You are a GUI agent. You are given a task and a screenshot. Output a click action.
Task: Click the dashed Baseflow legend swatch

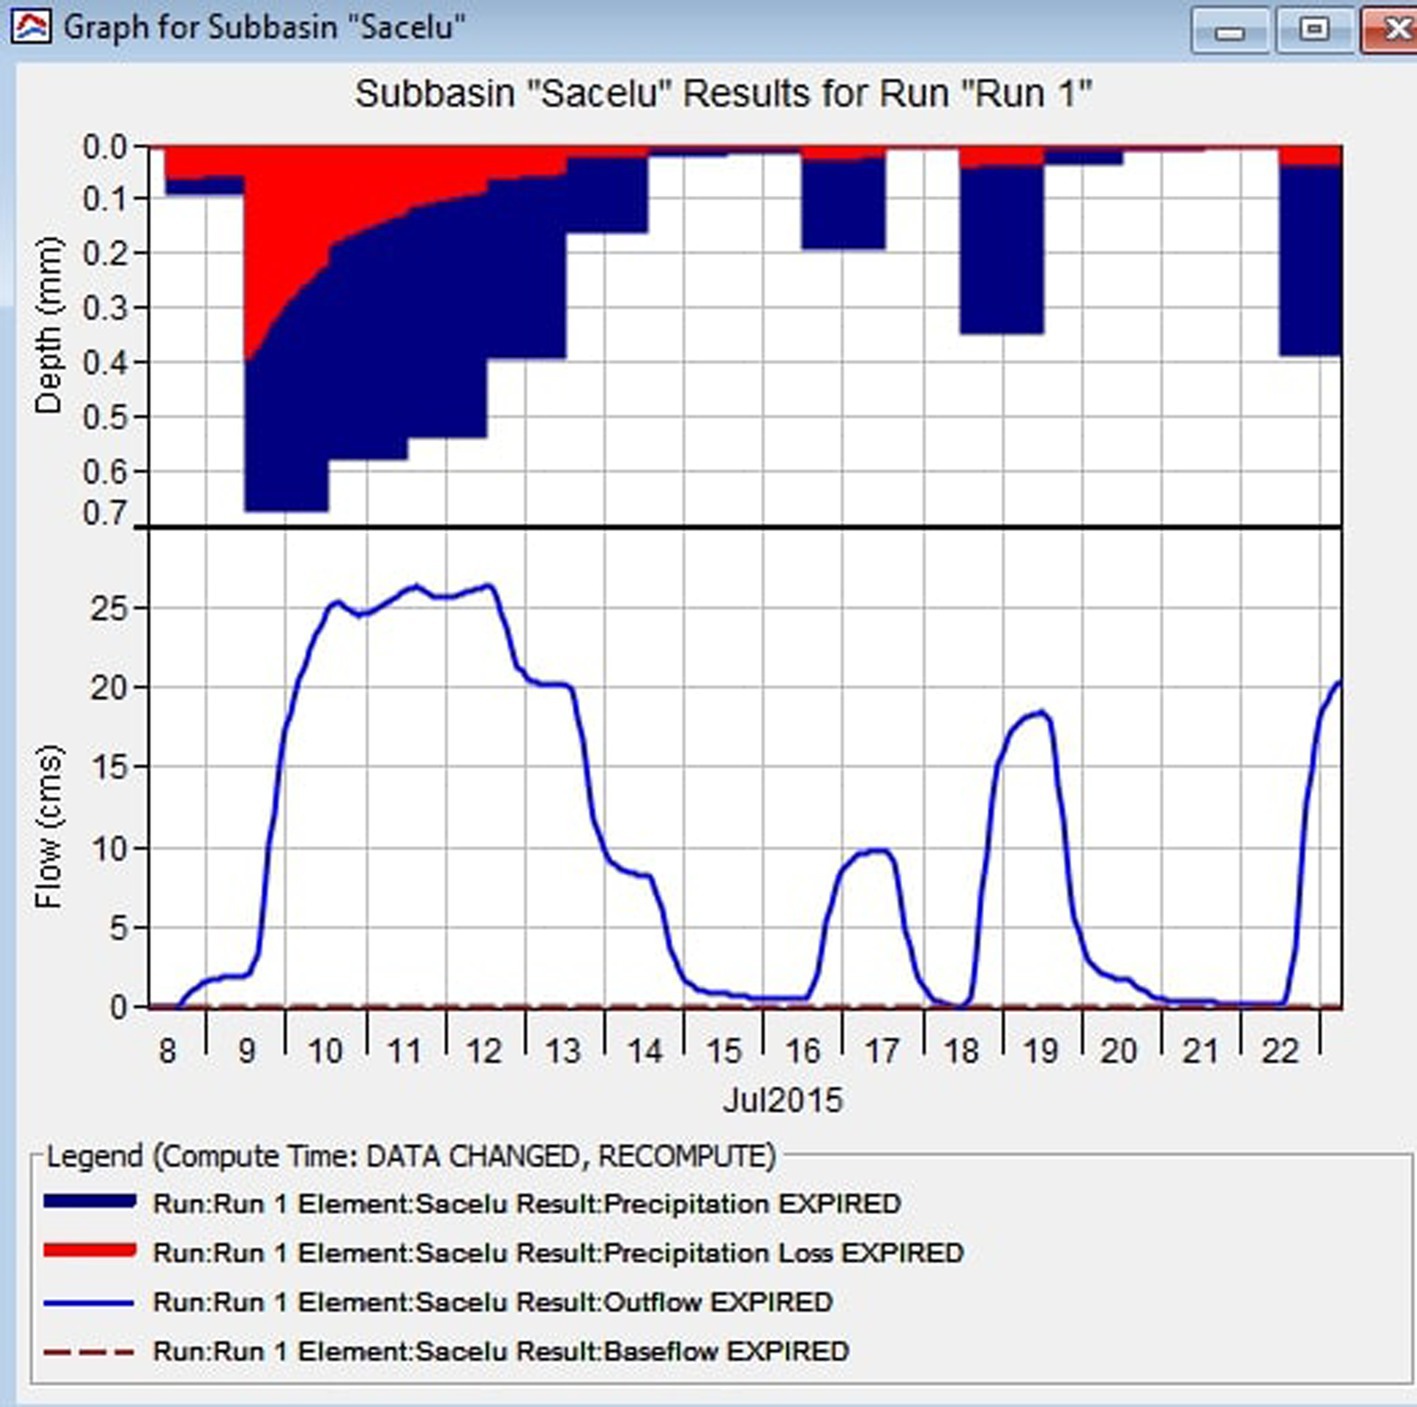[89, 1352]
